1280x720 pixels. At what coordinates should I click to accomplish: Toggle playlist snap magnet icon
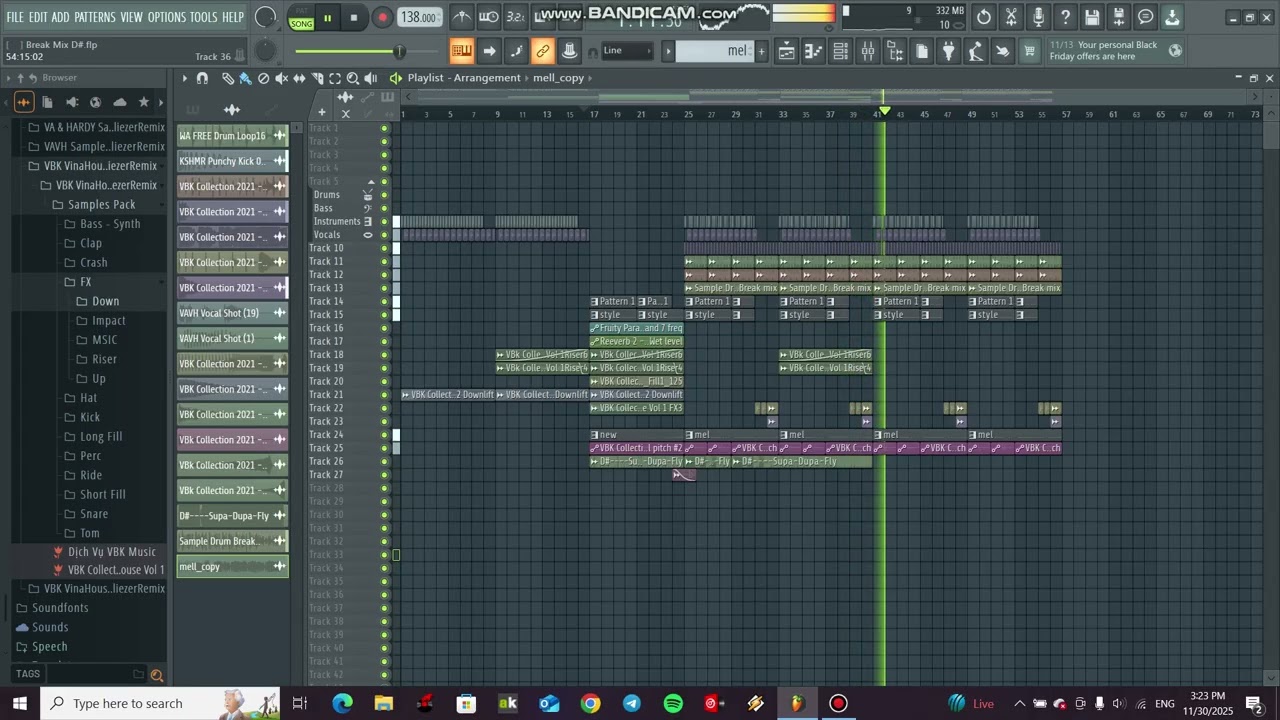click(x=202, y=78)
